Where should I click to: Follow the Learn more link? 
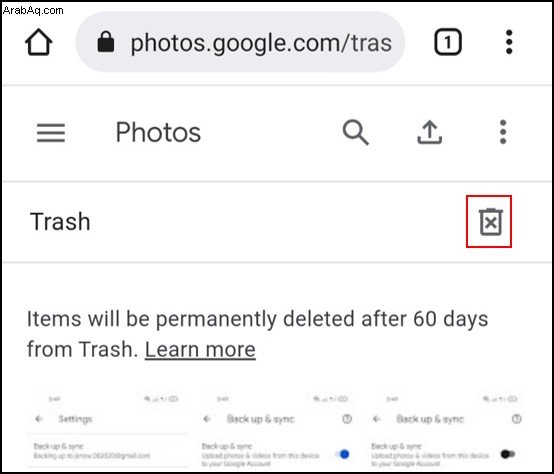pos(200,349)
